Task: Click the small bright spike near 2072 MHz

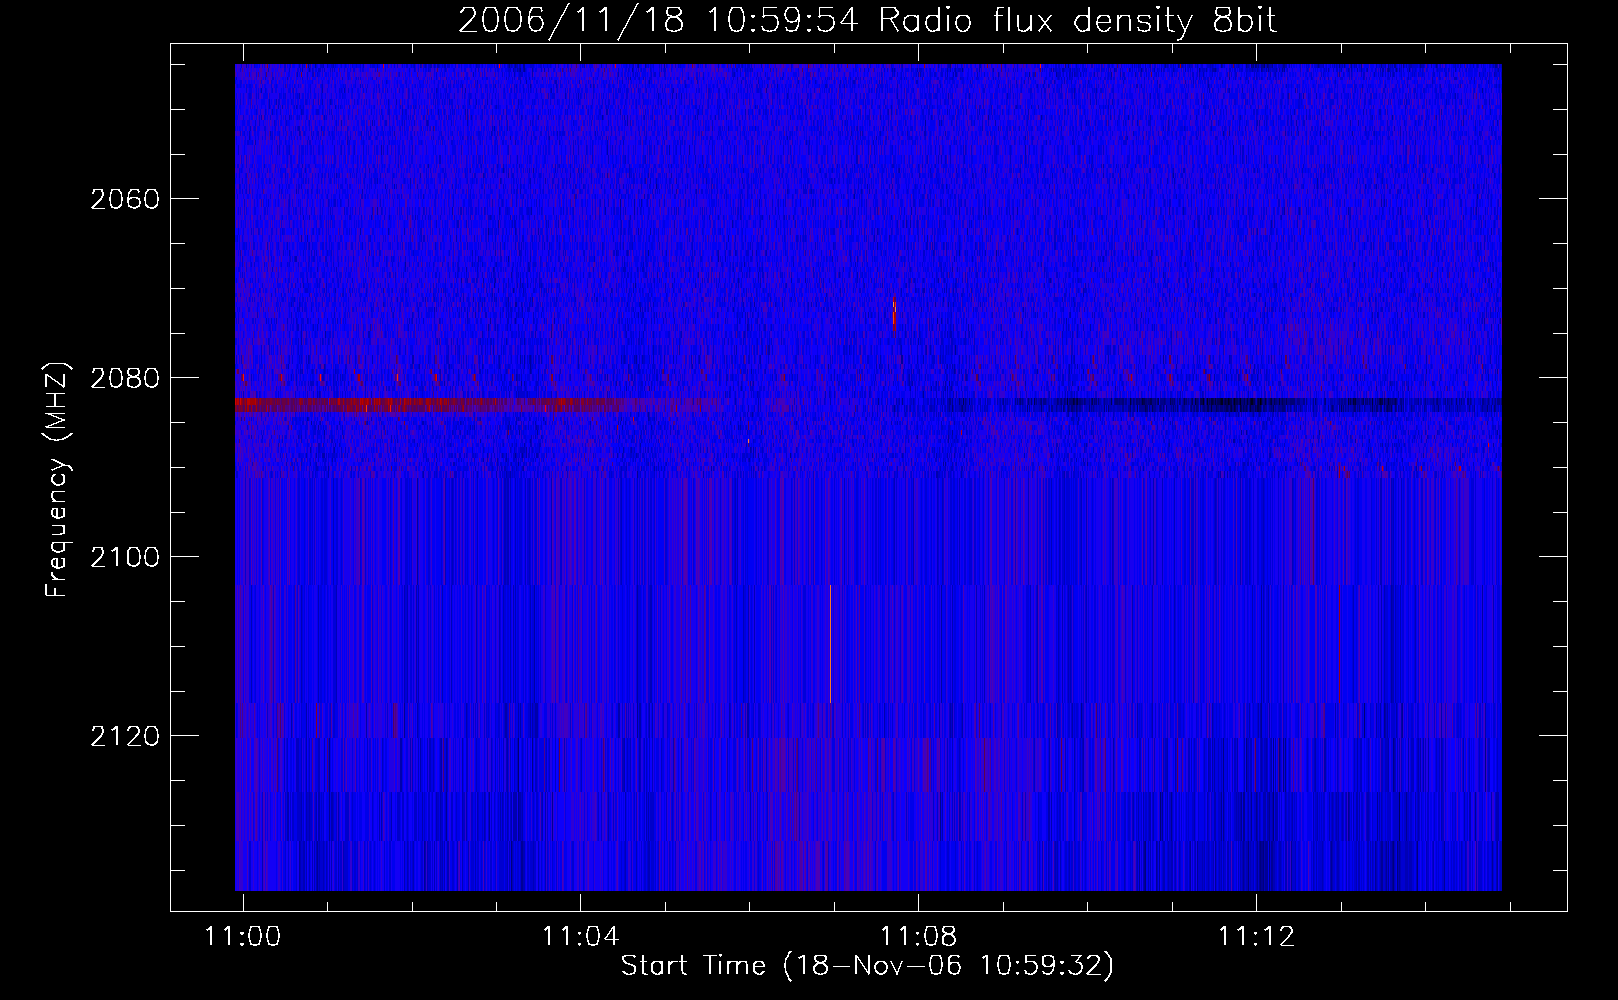Action: click(x=894, y=312)
